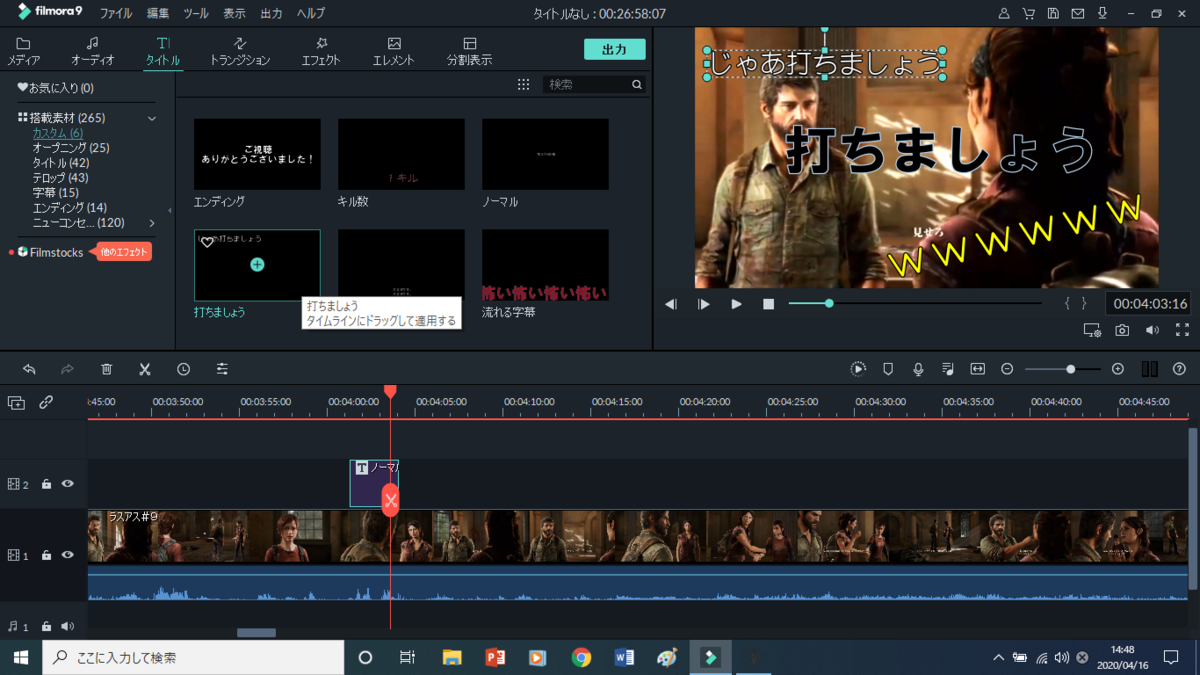The height and width of the screenshot is (675, 1200).
Task: Add 打ちましょう title with the plus icon
Action: point(257,265)
